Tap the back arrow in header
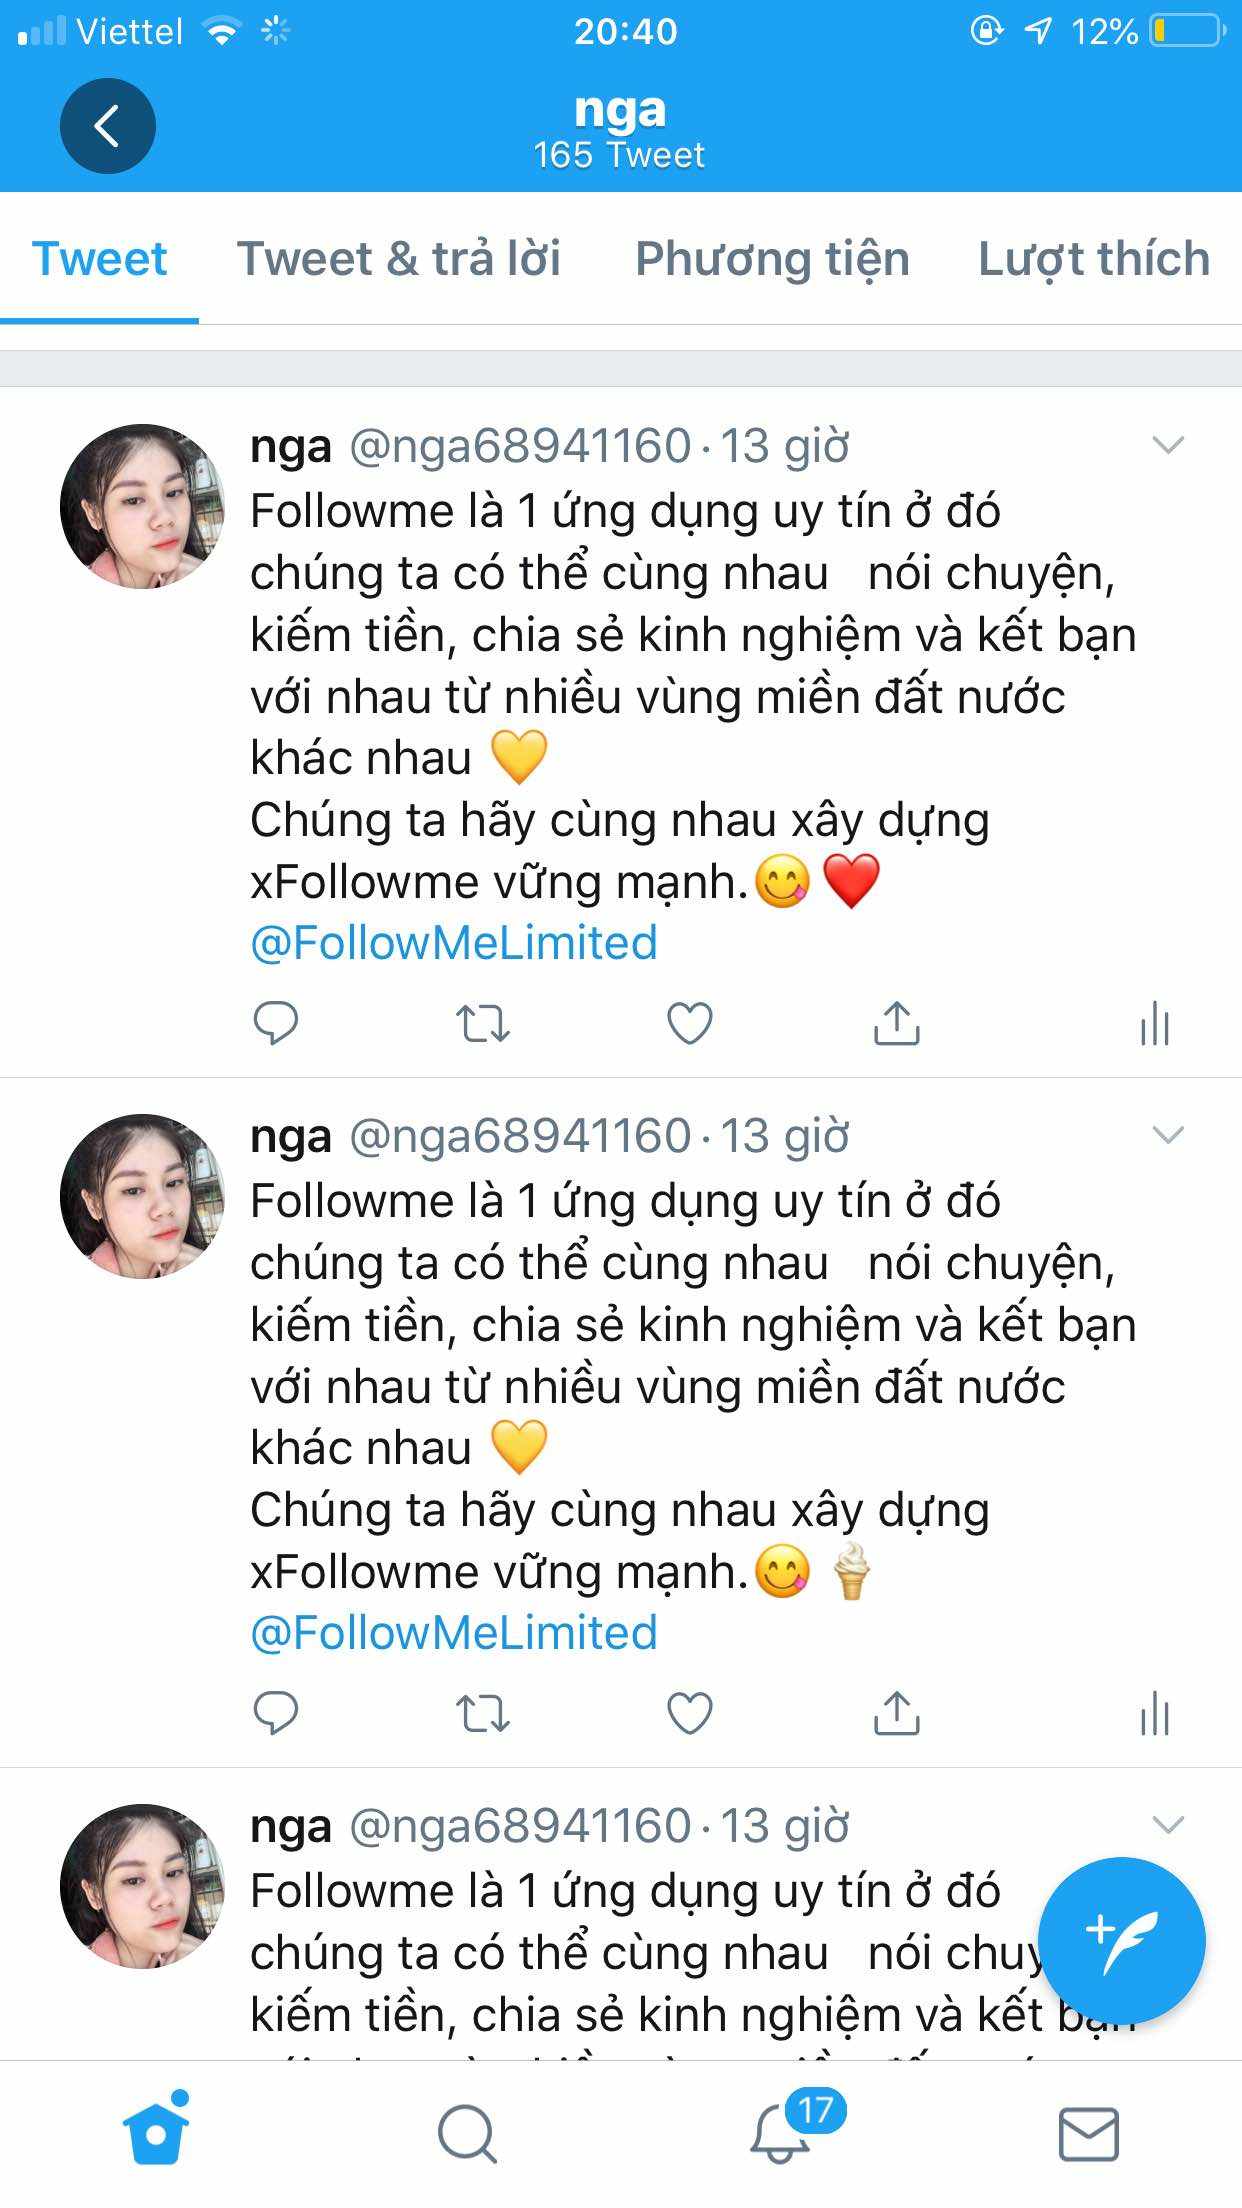The height and width of the screenshot is (2208, 1242). [x=107, y=126]
